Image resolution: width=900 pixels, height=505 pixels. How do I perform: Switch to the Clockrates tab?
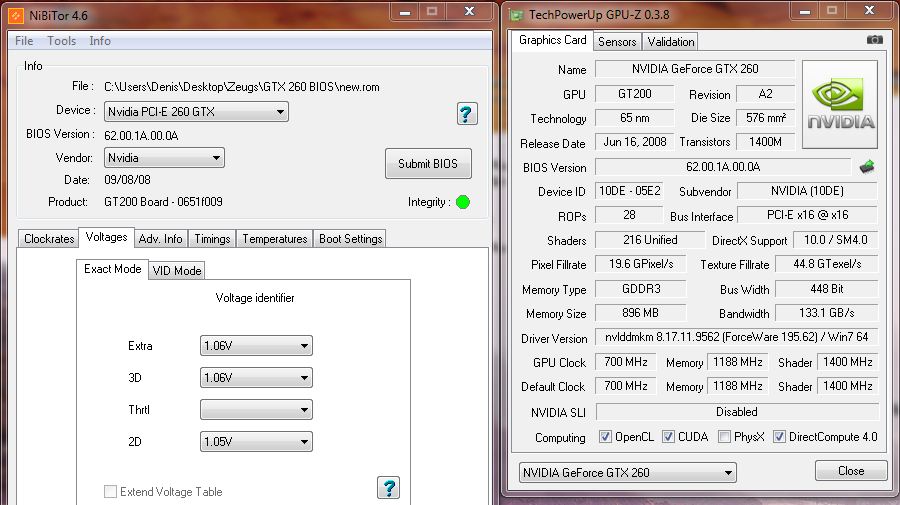(49, 239)
